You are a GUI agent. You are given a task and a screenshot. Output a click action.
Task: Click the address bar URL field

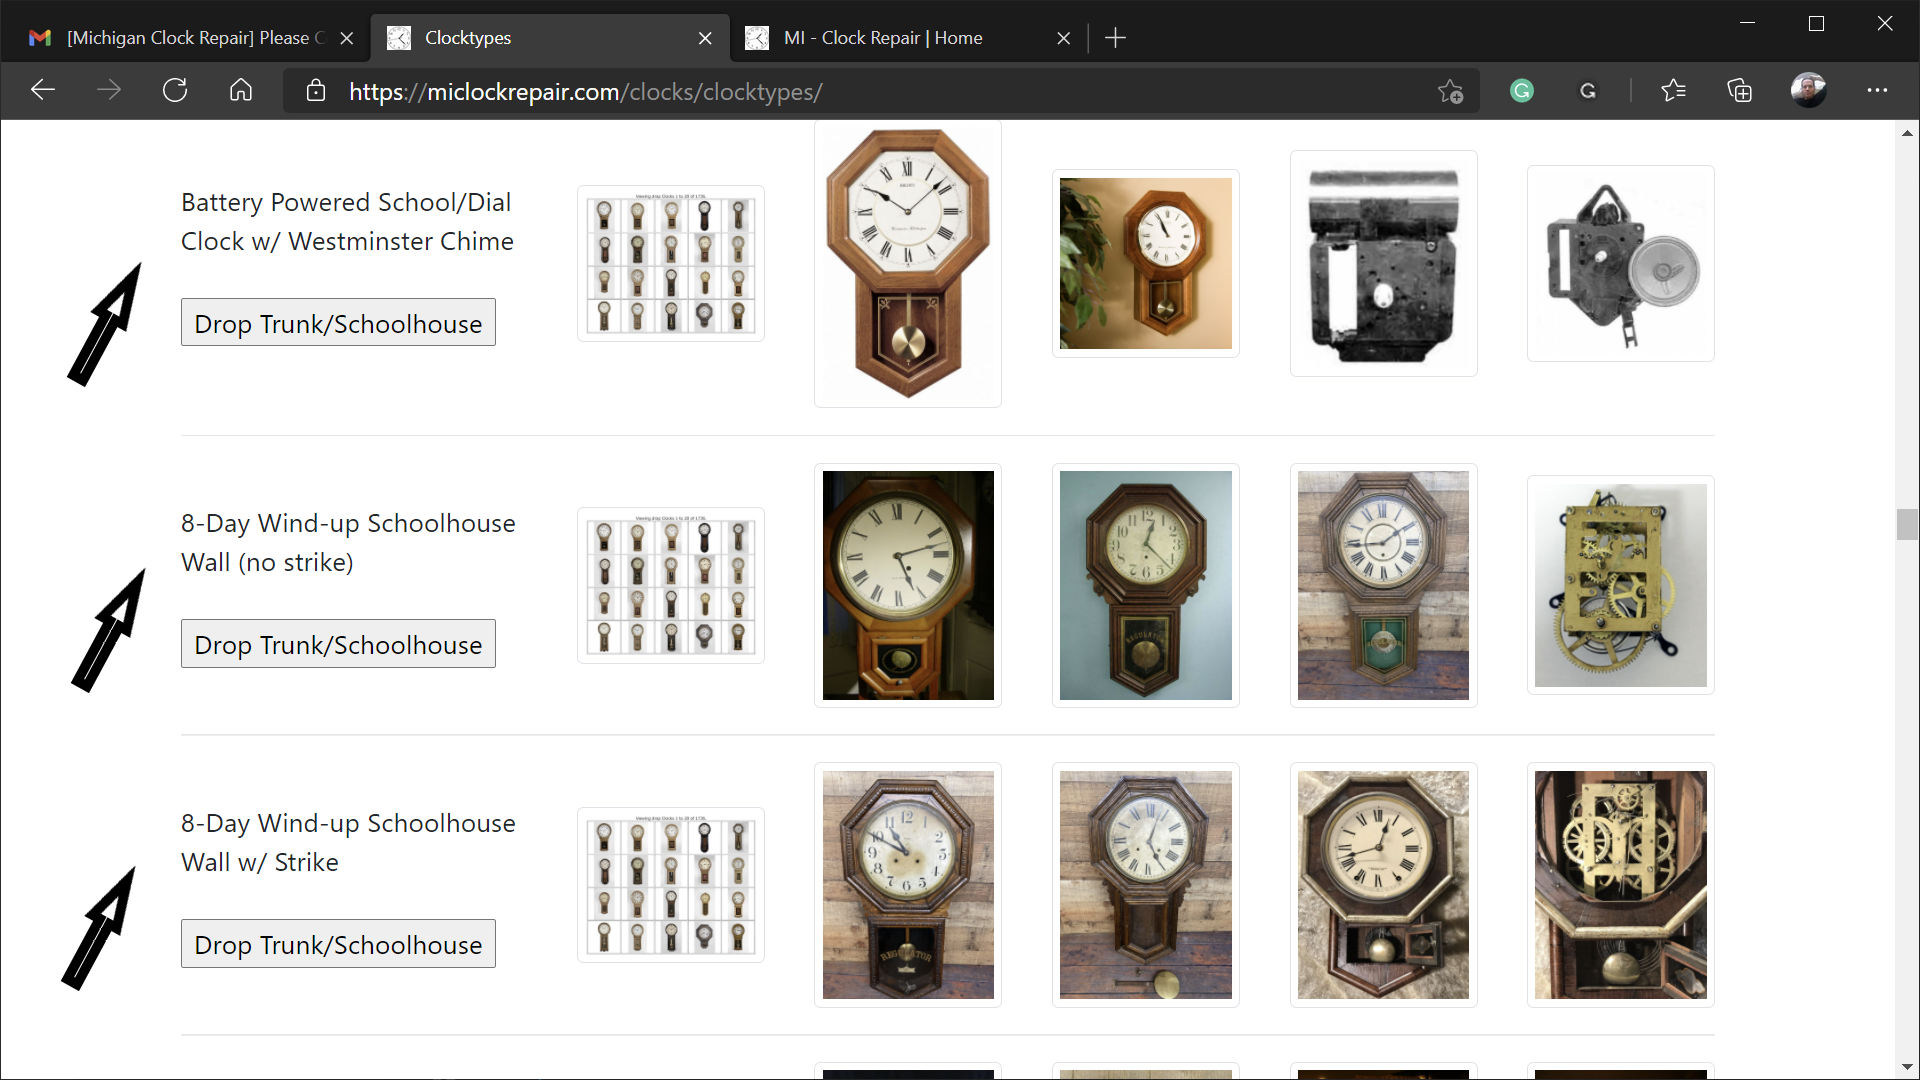(x=880, y=91)
